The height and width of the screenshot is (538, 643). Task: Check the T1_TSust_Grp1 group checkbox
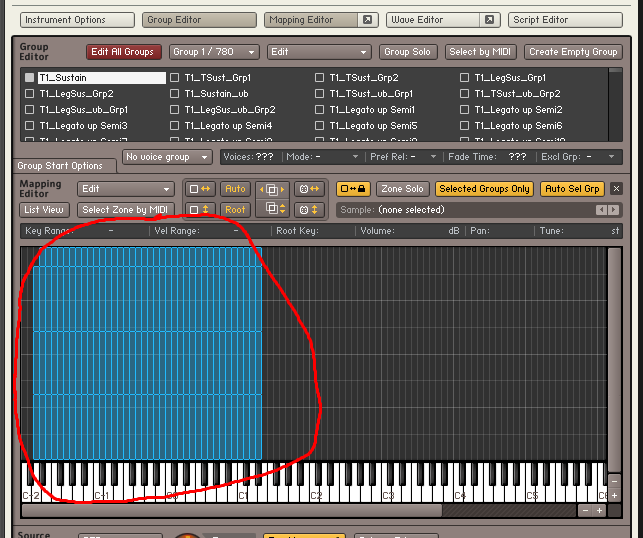click(x=174, y=78)
